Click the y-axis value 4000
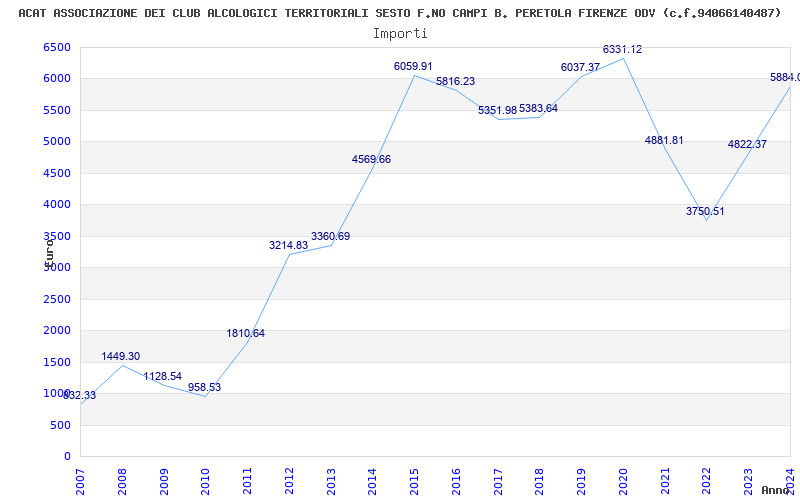 pyautogui.click(x=57, y=205)
